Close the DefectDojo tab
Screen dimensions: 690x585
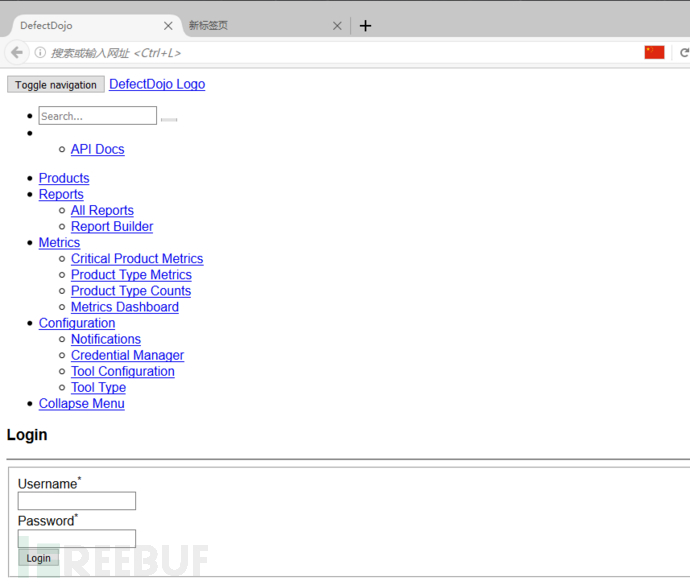[x=168, y=26]
